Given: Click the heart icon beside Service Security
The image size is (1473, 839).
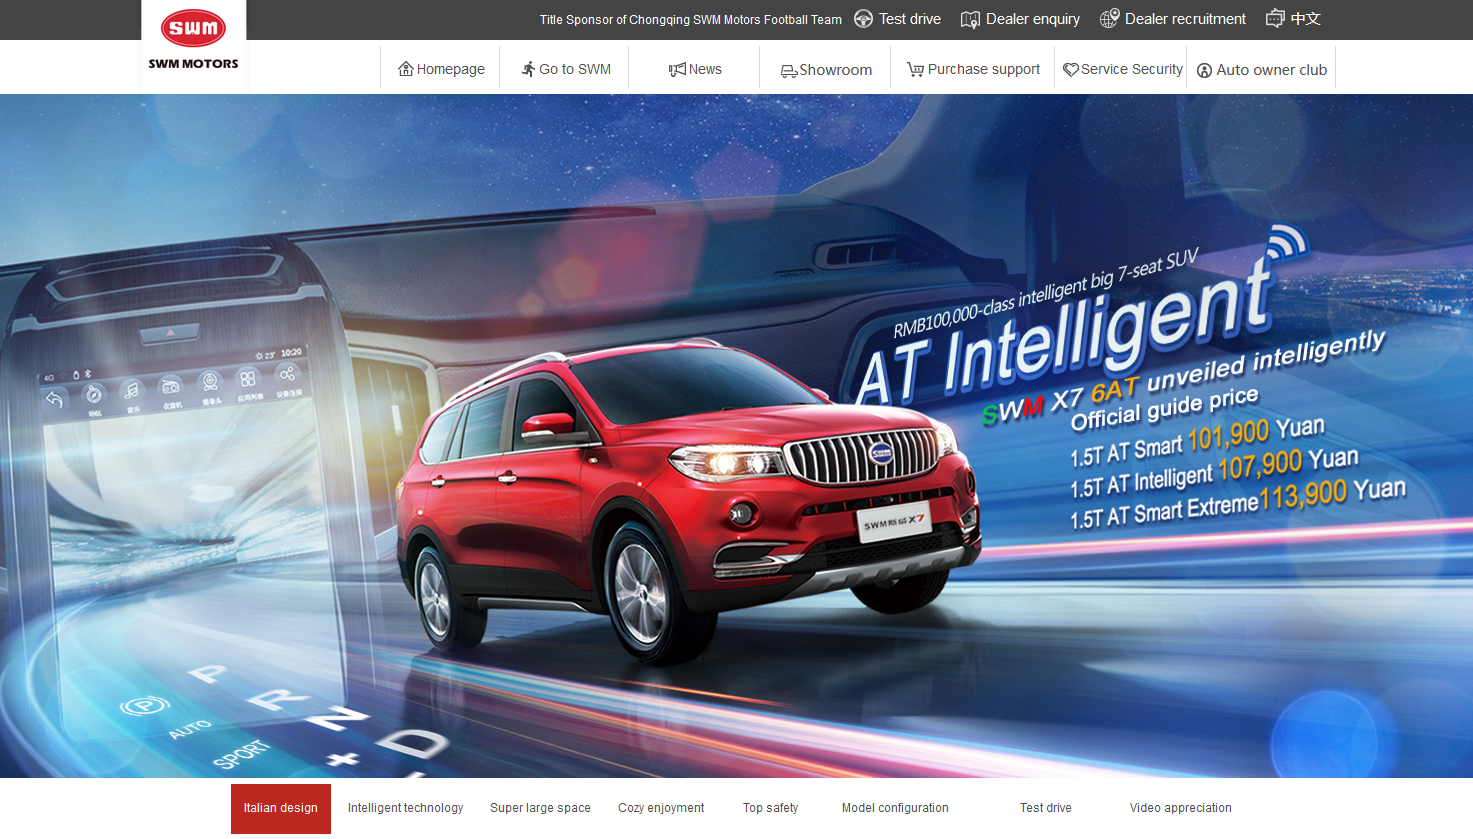Looking at the screenshot, I should (1071, 69).
